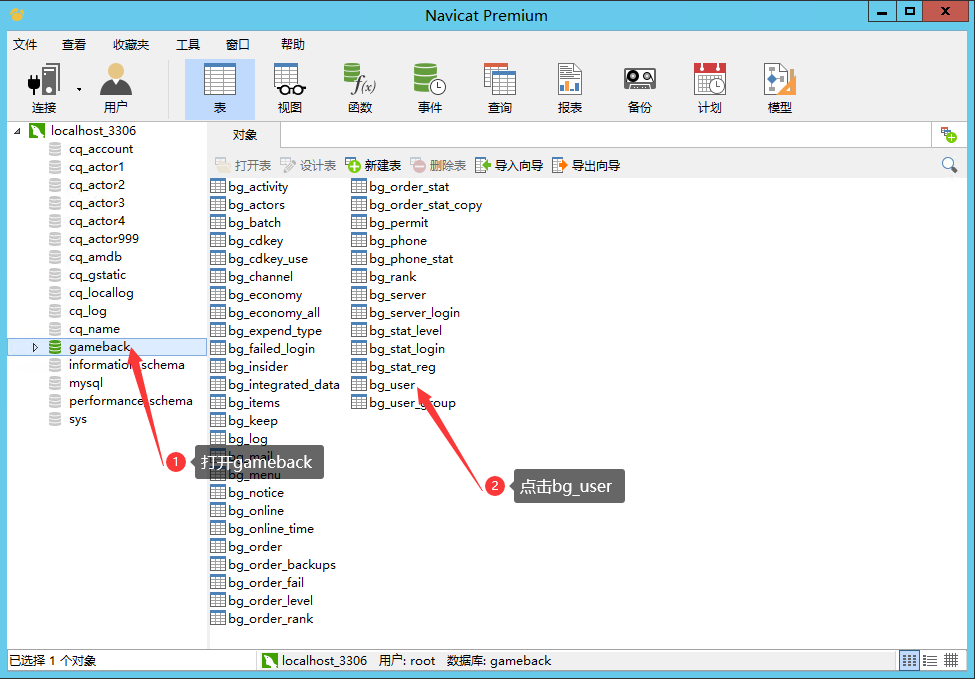
Task: Collapse the localhost_3306 connection tree
Action: [17, 131]
